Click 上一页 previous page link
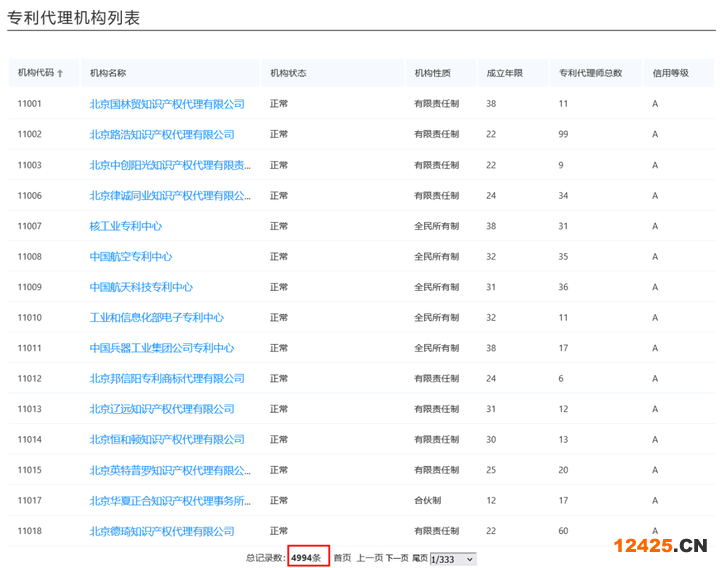 click(x=369, y=558)
